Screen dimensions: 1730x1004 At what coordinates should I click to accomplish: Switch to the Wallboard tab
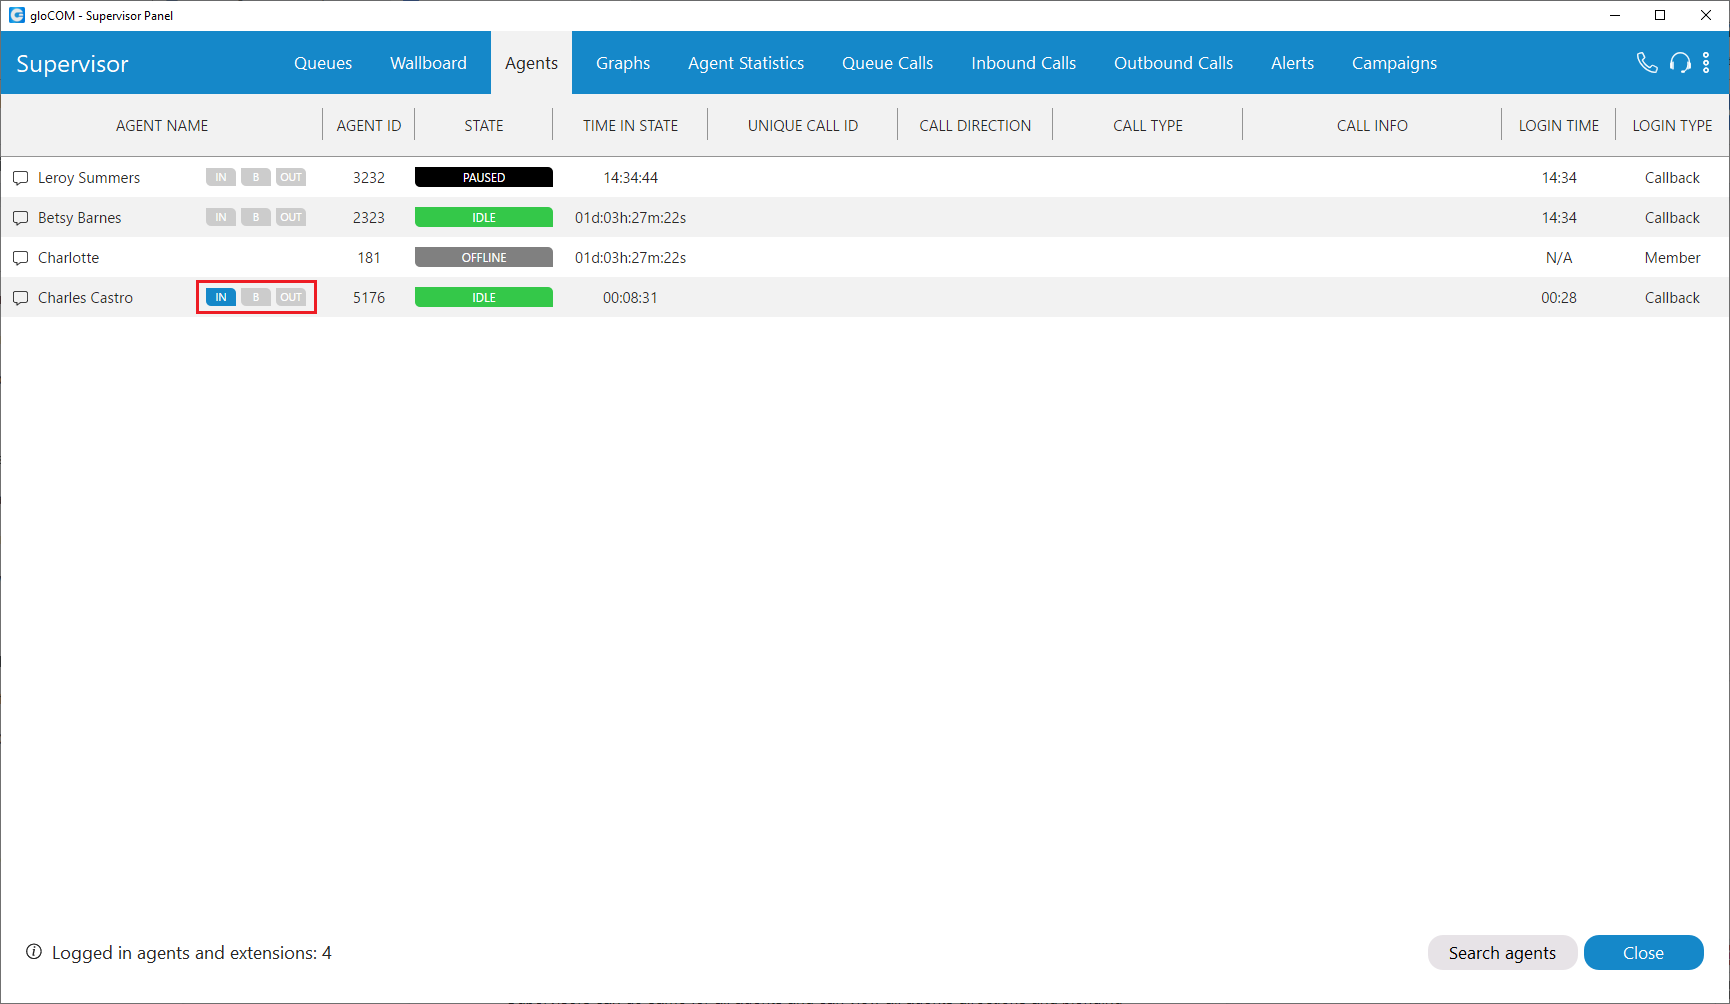pos(428,63)
